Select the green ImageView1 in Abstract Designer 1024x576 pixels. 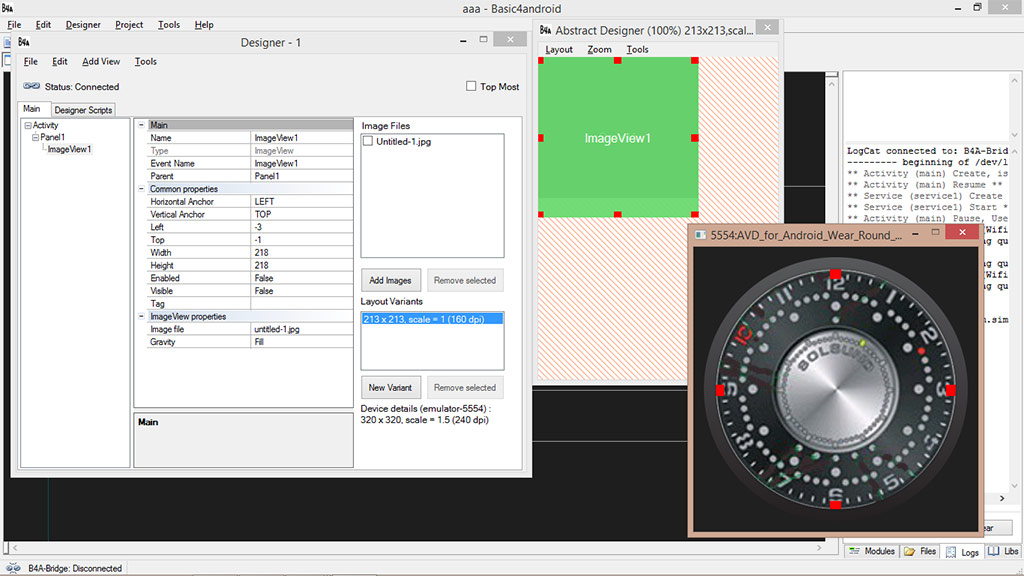click(x=617, y=138)
